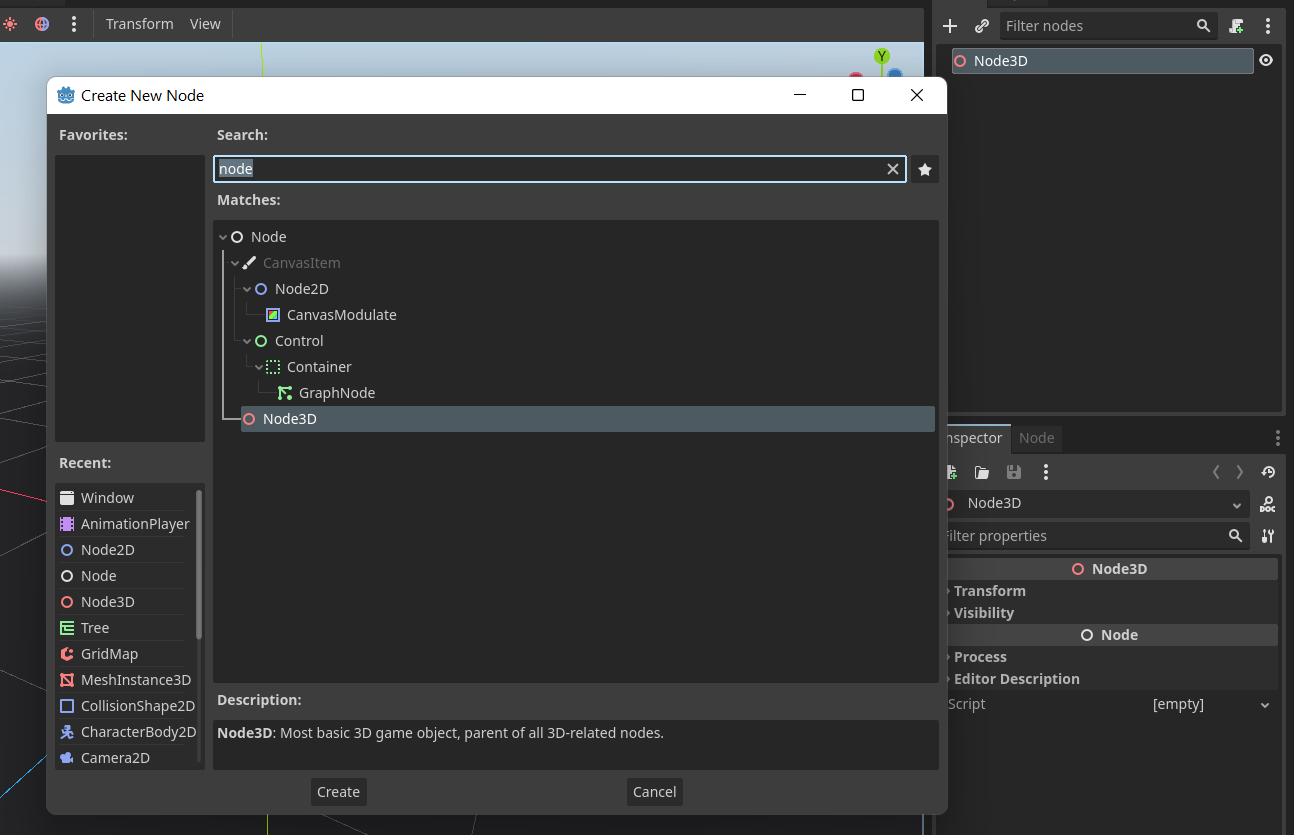Create a new resource in the Inspector
Viewport: 1294px width, 835px height.
click(951, 472)
